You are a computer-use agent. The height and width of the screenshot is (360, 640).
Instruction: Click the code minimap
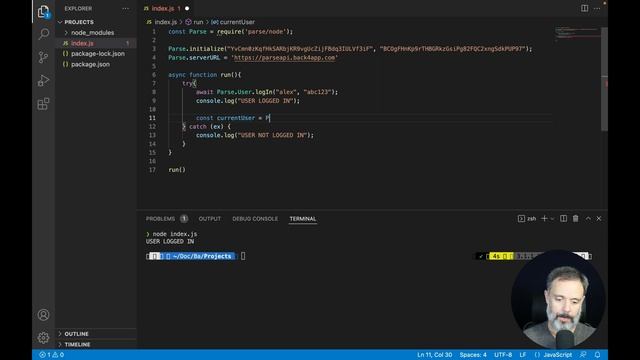click(x=578, y=33)
